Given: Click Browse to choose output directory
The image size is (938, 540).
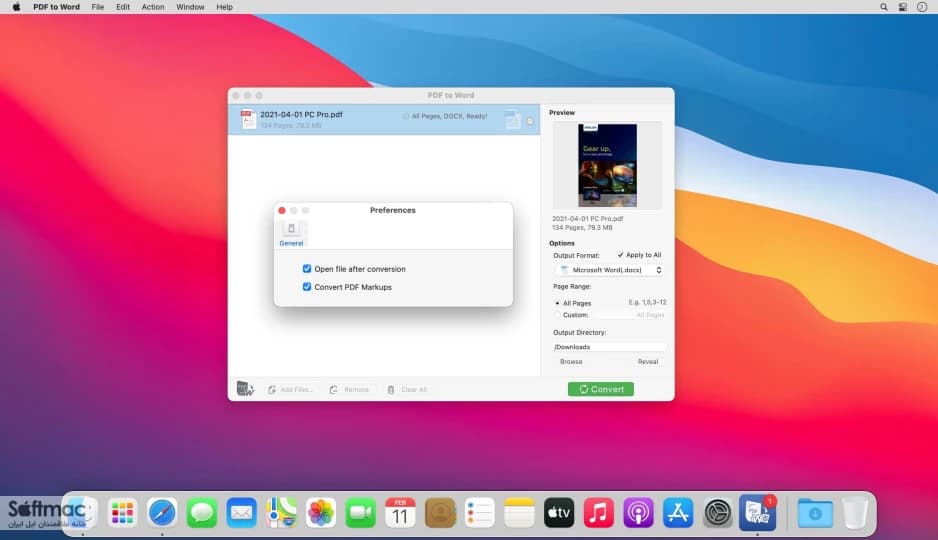Looking at the screenshot, I should coord(571,362).
